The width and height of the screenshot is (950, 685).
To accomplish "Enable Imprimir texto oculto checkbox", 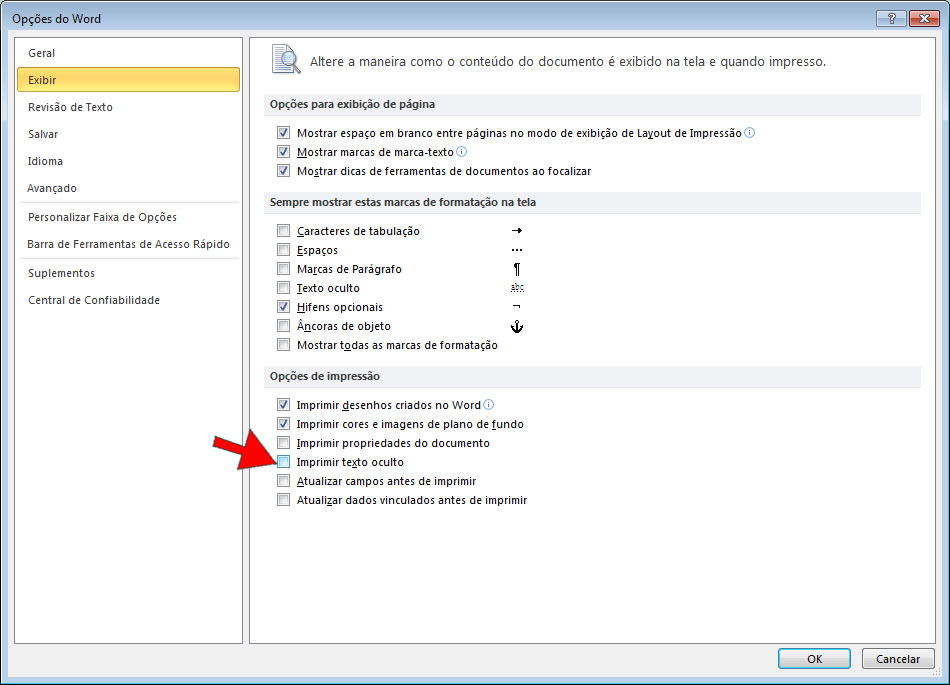I will click(283, 462).
